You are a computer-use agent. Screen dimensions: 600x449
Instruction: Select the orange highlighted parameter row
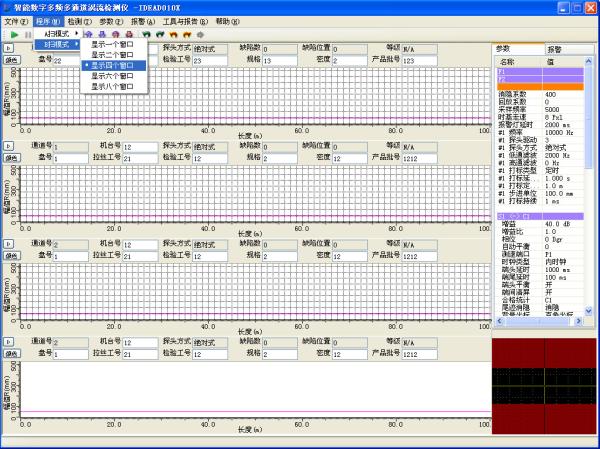[540, 87]
